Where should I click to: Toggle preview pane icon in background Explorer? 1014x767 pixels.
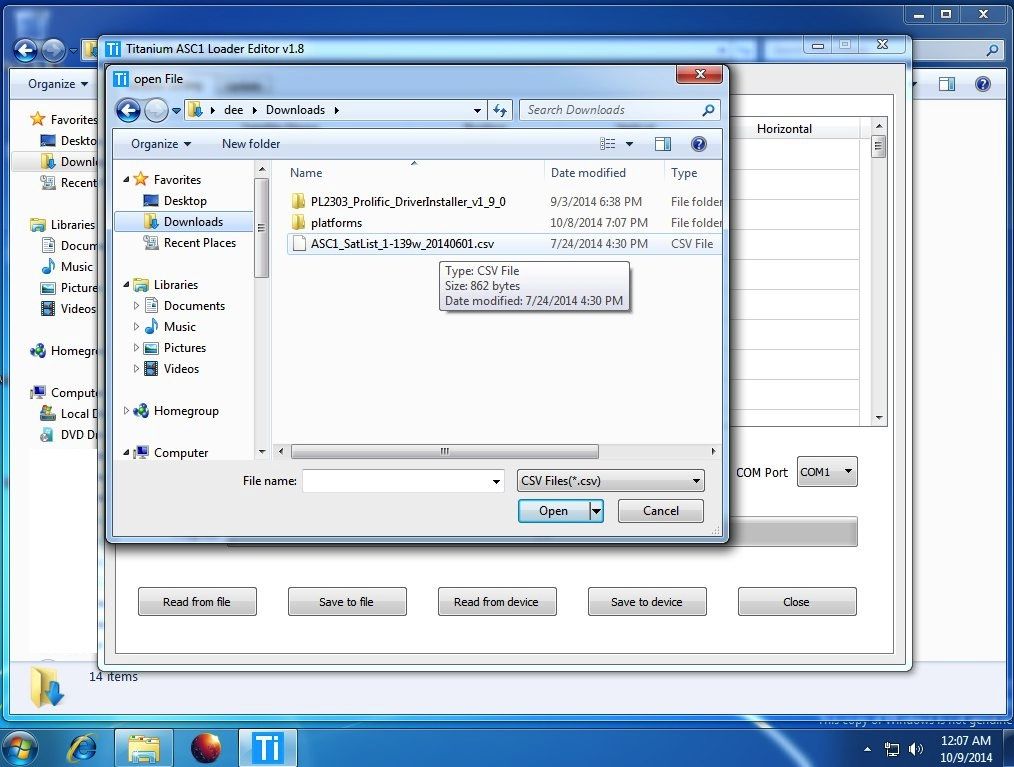[x=947, y=84]
